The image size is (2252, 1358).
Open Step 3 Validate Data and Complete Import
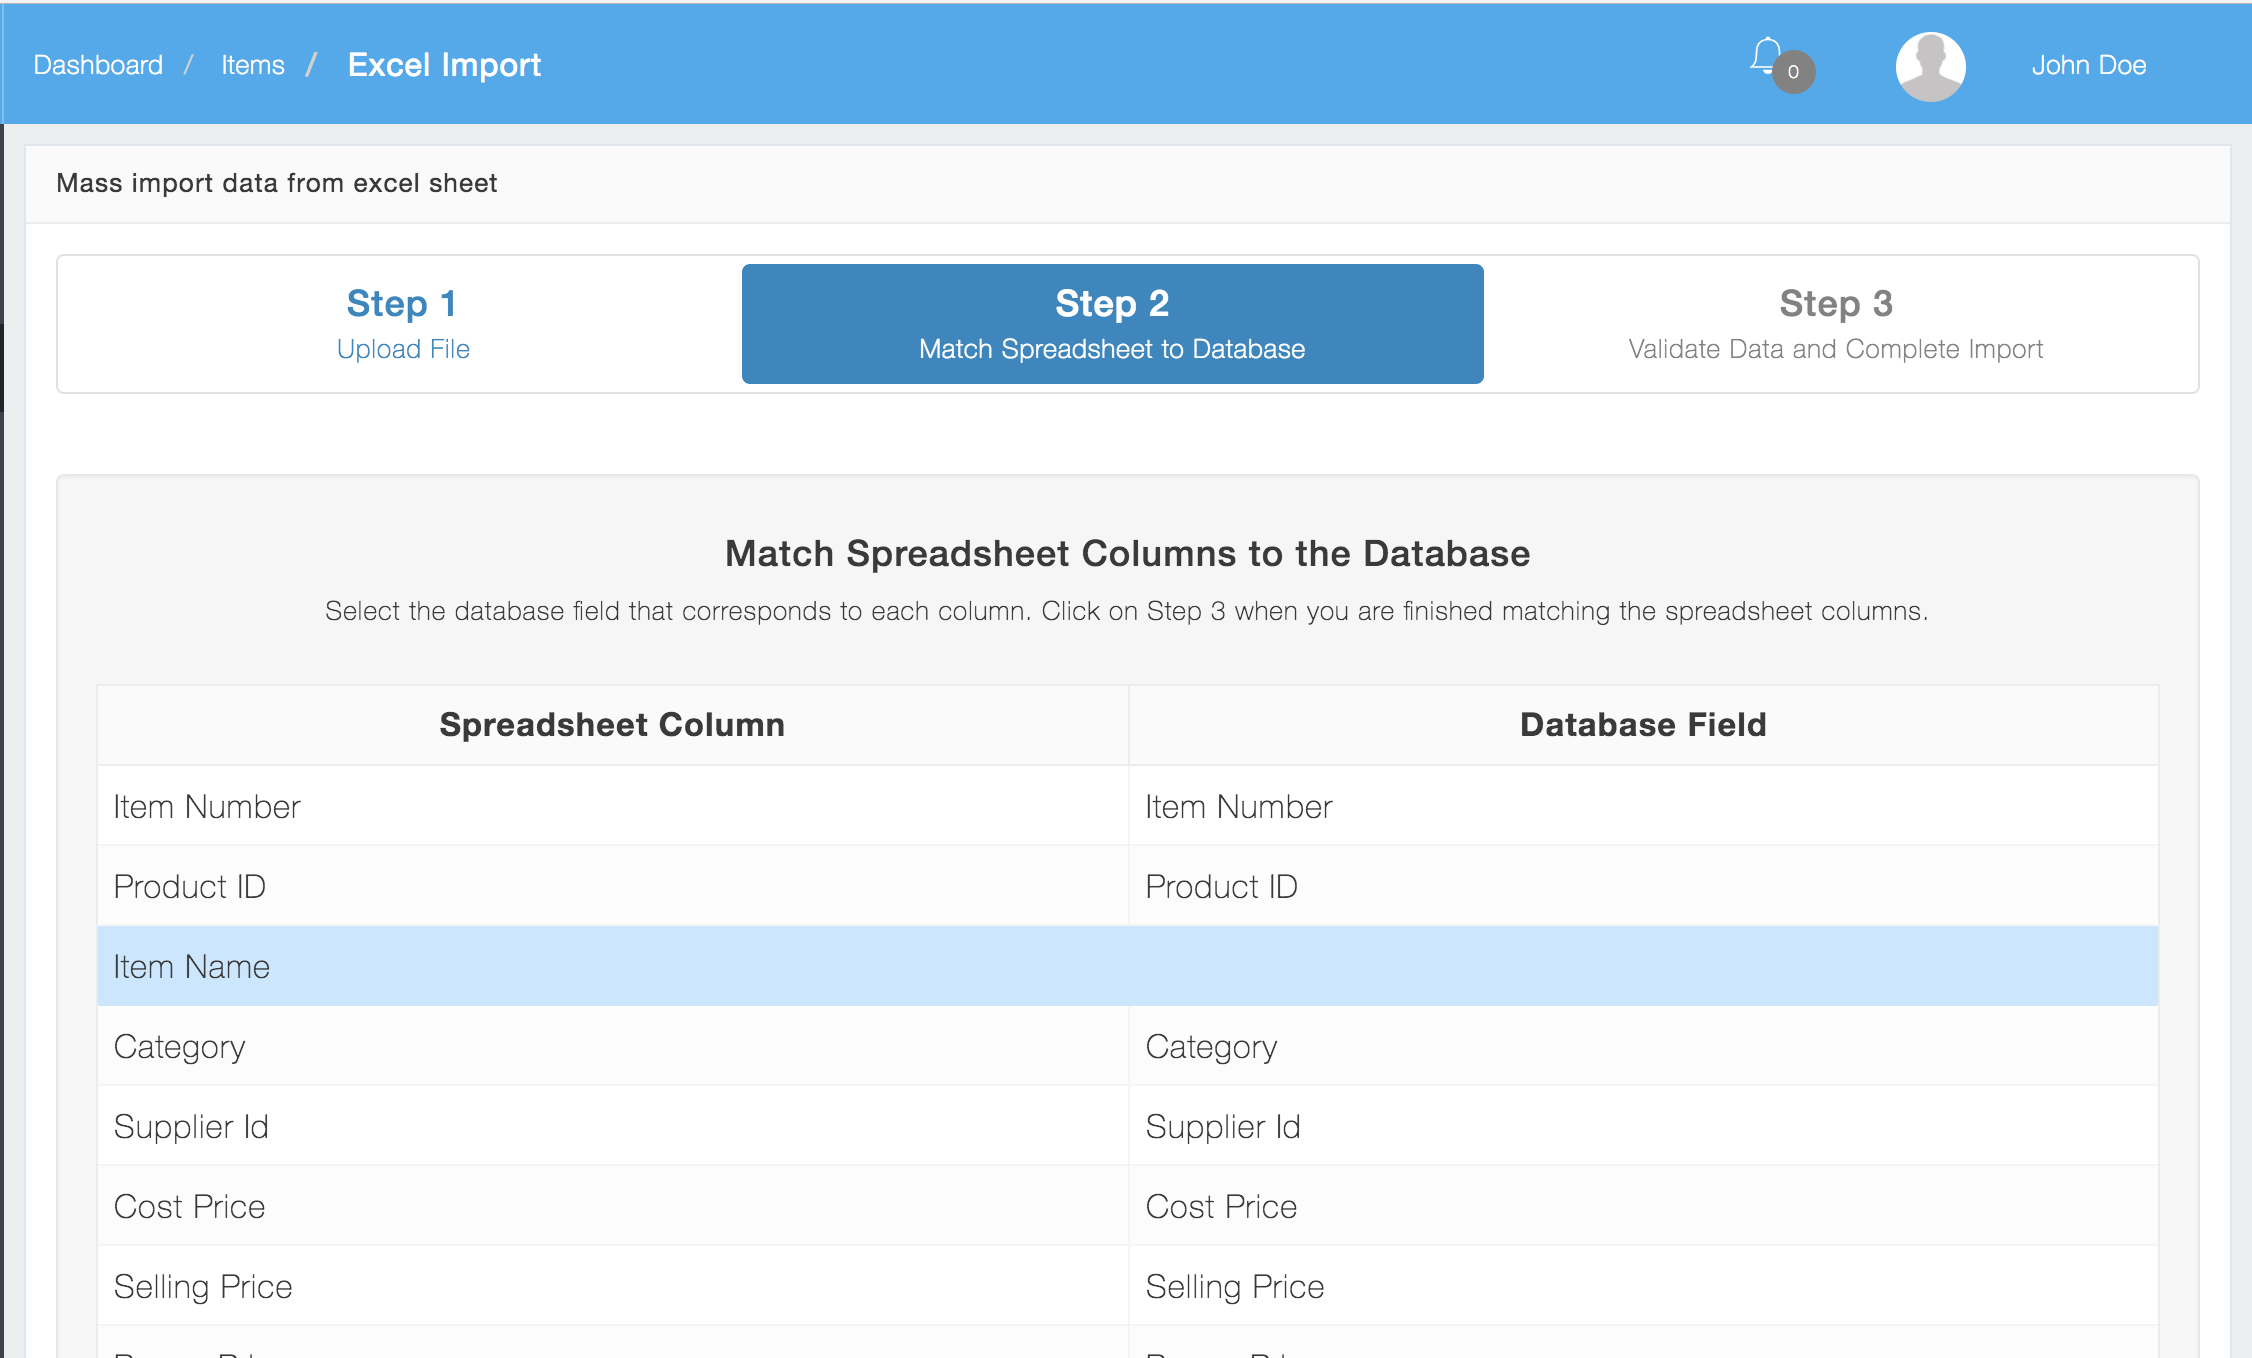coord(1835,323)
